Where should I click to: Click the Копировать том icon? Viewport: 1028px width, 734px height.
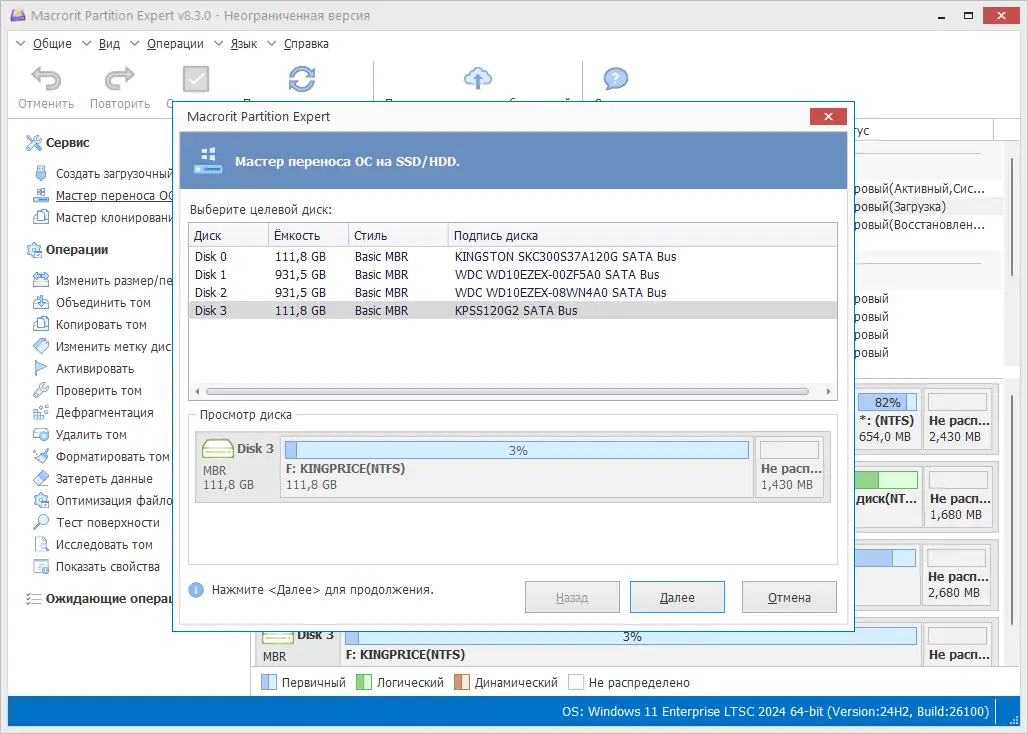tap(41, 324)
